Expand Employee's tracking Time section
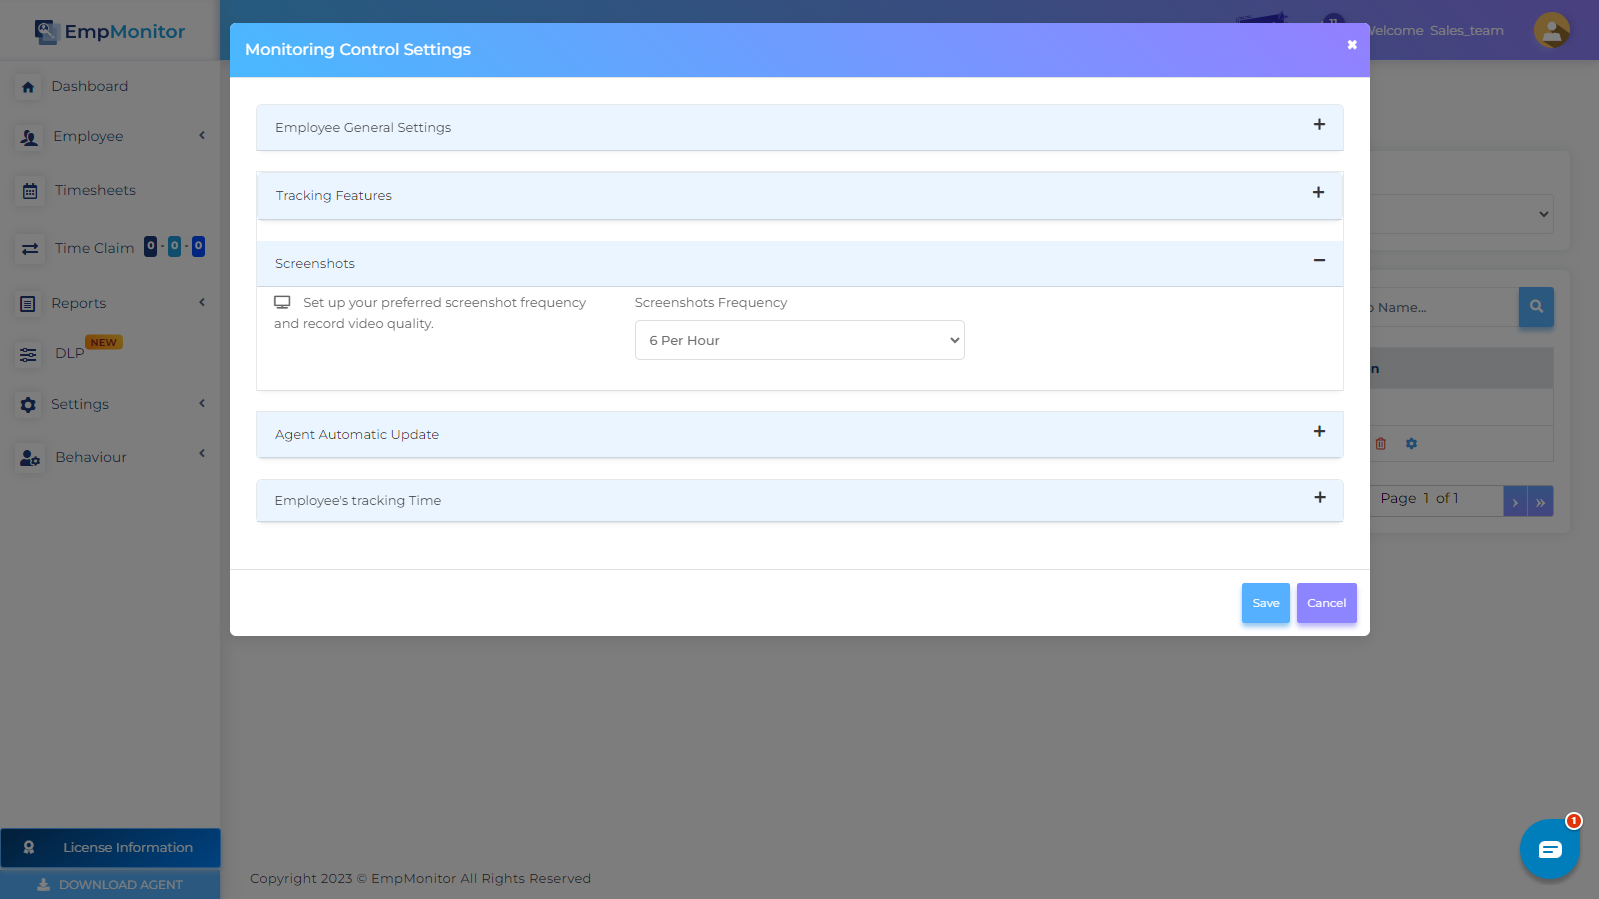Viewport: 1599px width, 899px height. click(x=1320, y=498)
